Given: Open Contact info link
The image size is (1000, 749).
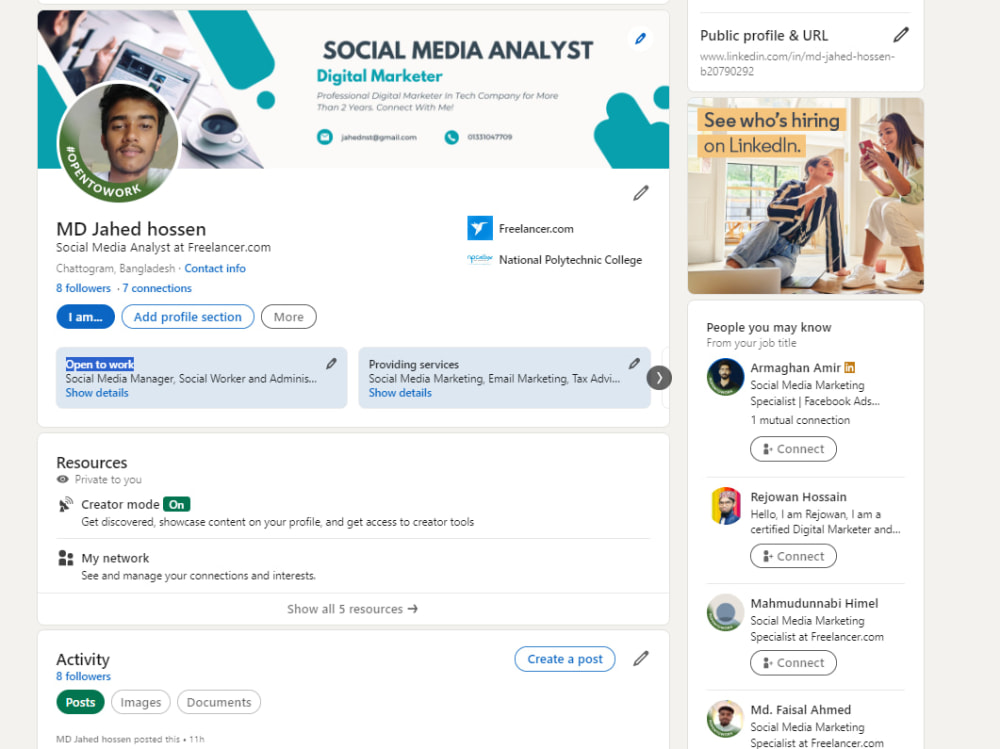Looking at the screenshot, I should point(215,269).
